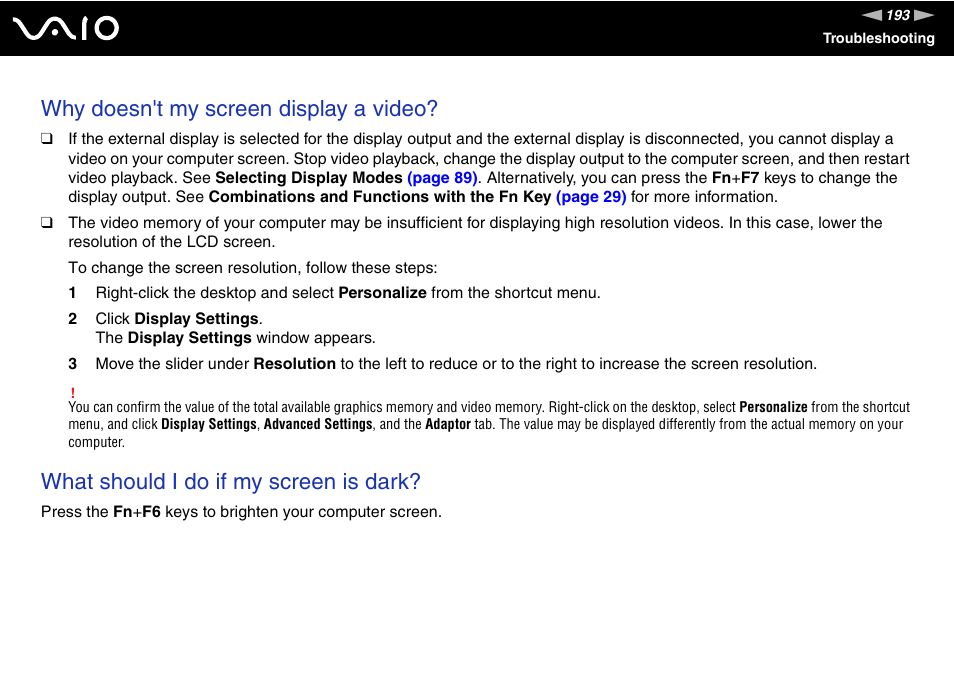
Task: Open the page number 193 indicator
Action: pyautogui.click(x=897, y=15)
